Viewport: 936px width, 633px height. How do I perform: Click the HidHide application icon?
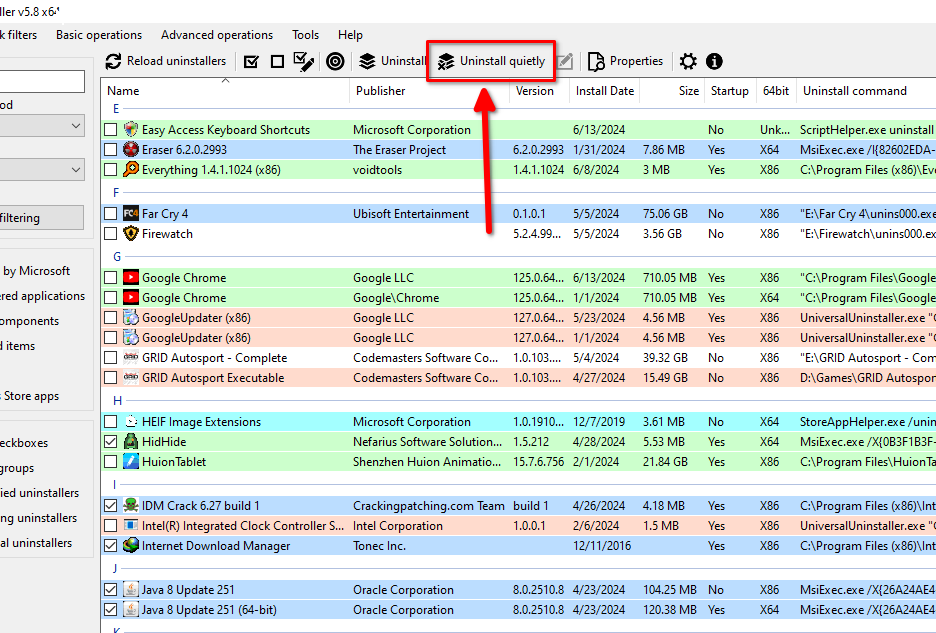coord(131,442)
